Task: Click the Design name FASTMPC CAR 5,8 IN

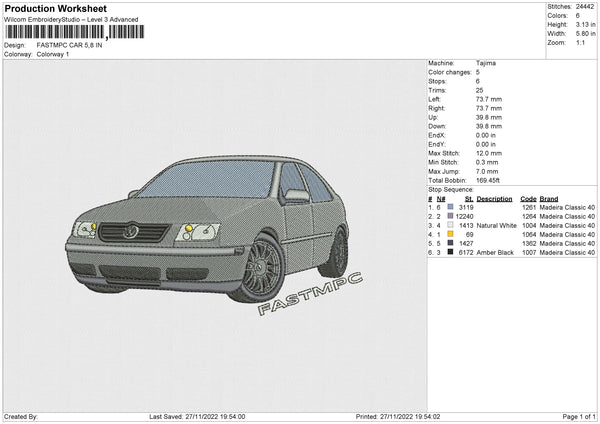Action: coord(70,45)
